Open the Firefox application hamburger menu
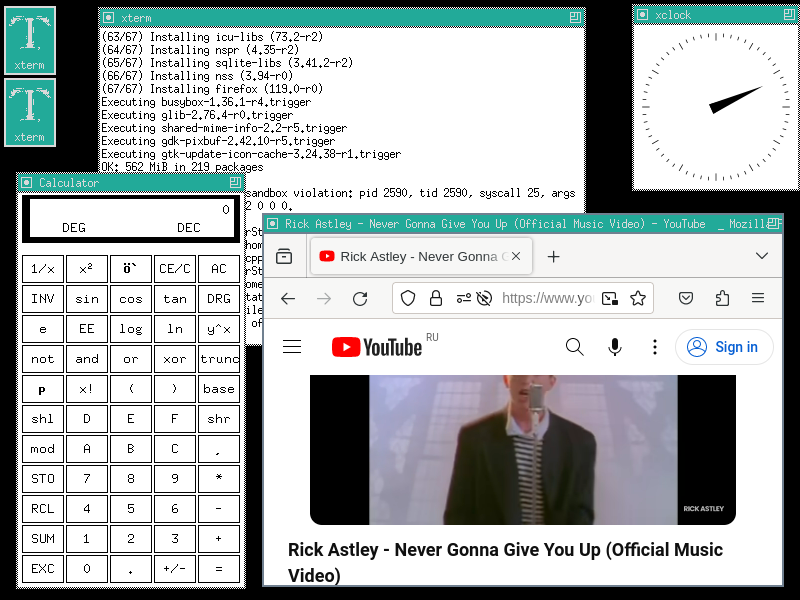800x600 pixels. 758,298
